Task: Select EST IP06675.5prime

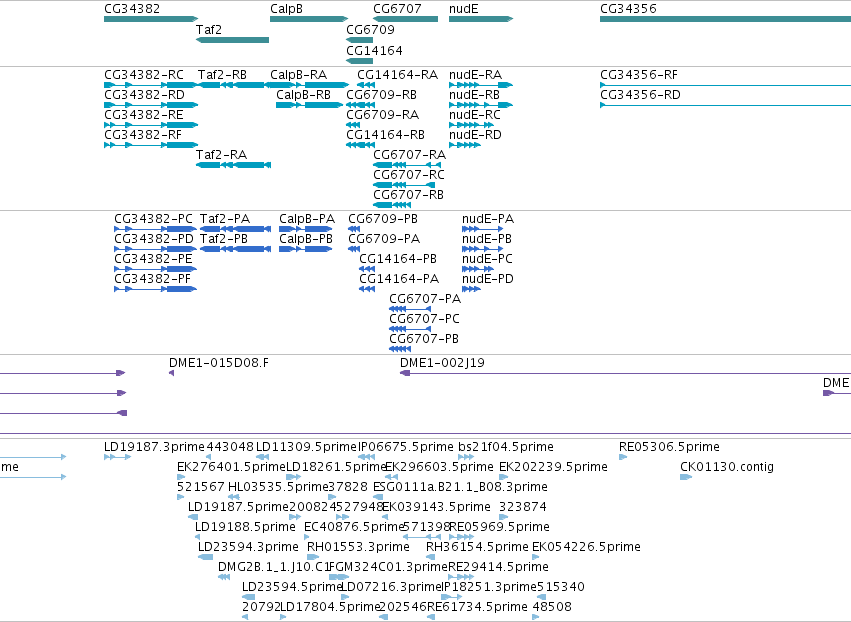Action: [405, 447]
